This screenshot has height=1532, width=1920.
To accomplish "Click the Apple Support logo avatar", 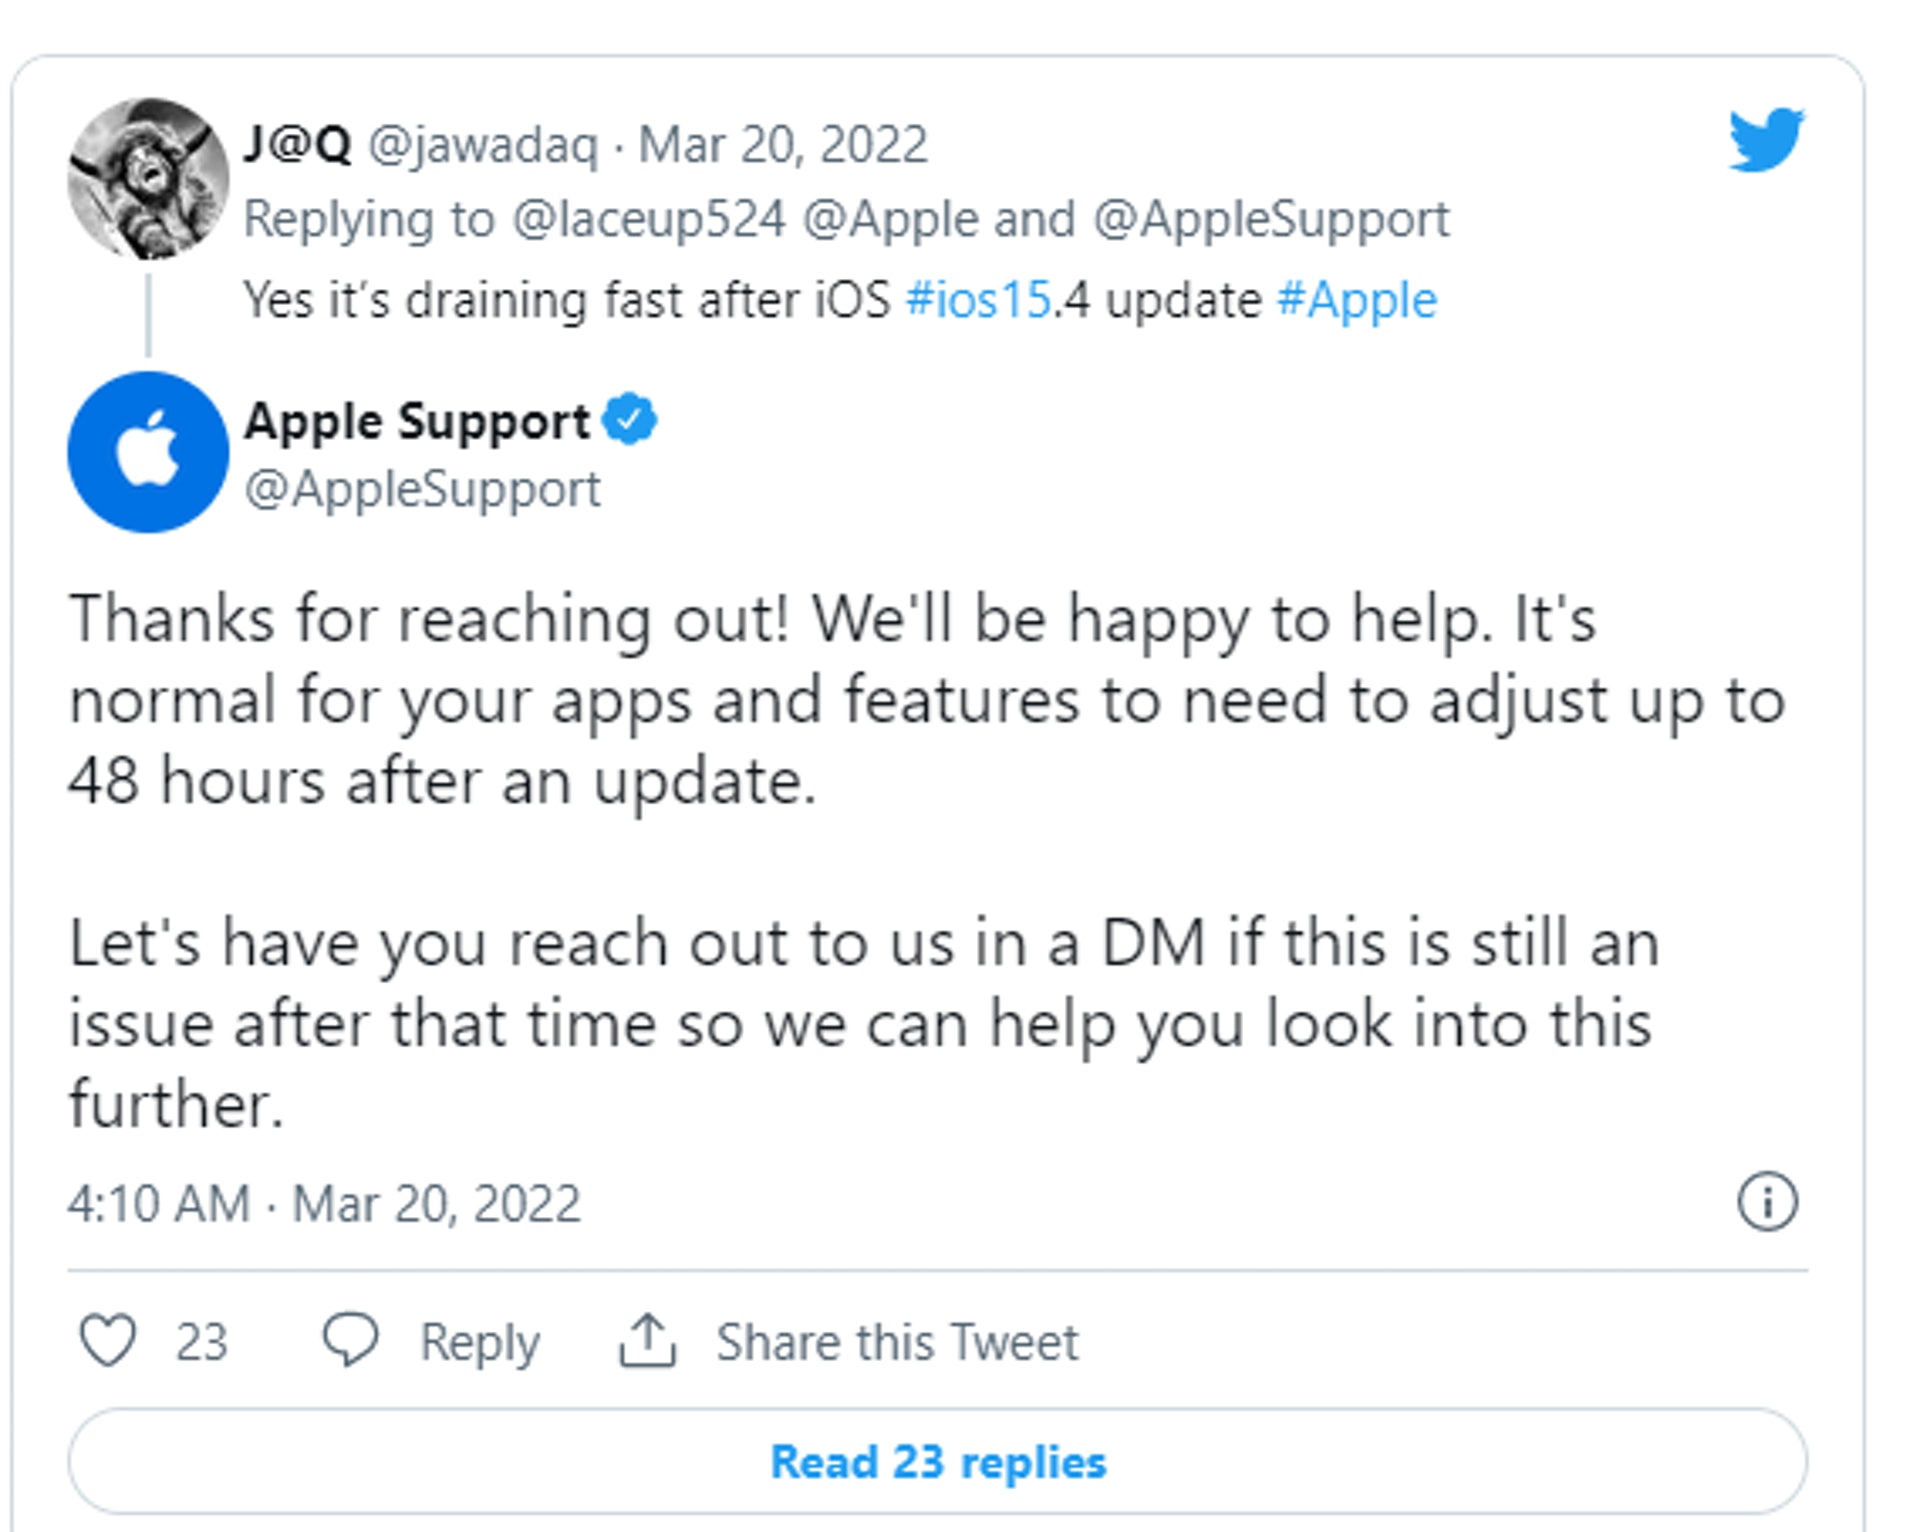I will 148,452.
